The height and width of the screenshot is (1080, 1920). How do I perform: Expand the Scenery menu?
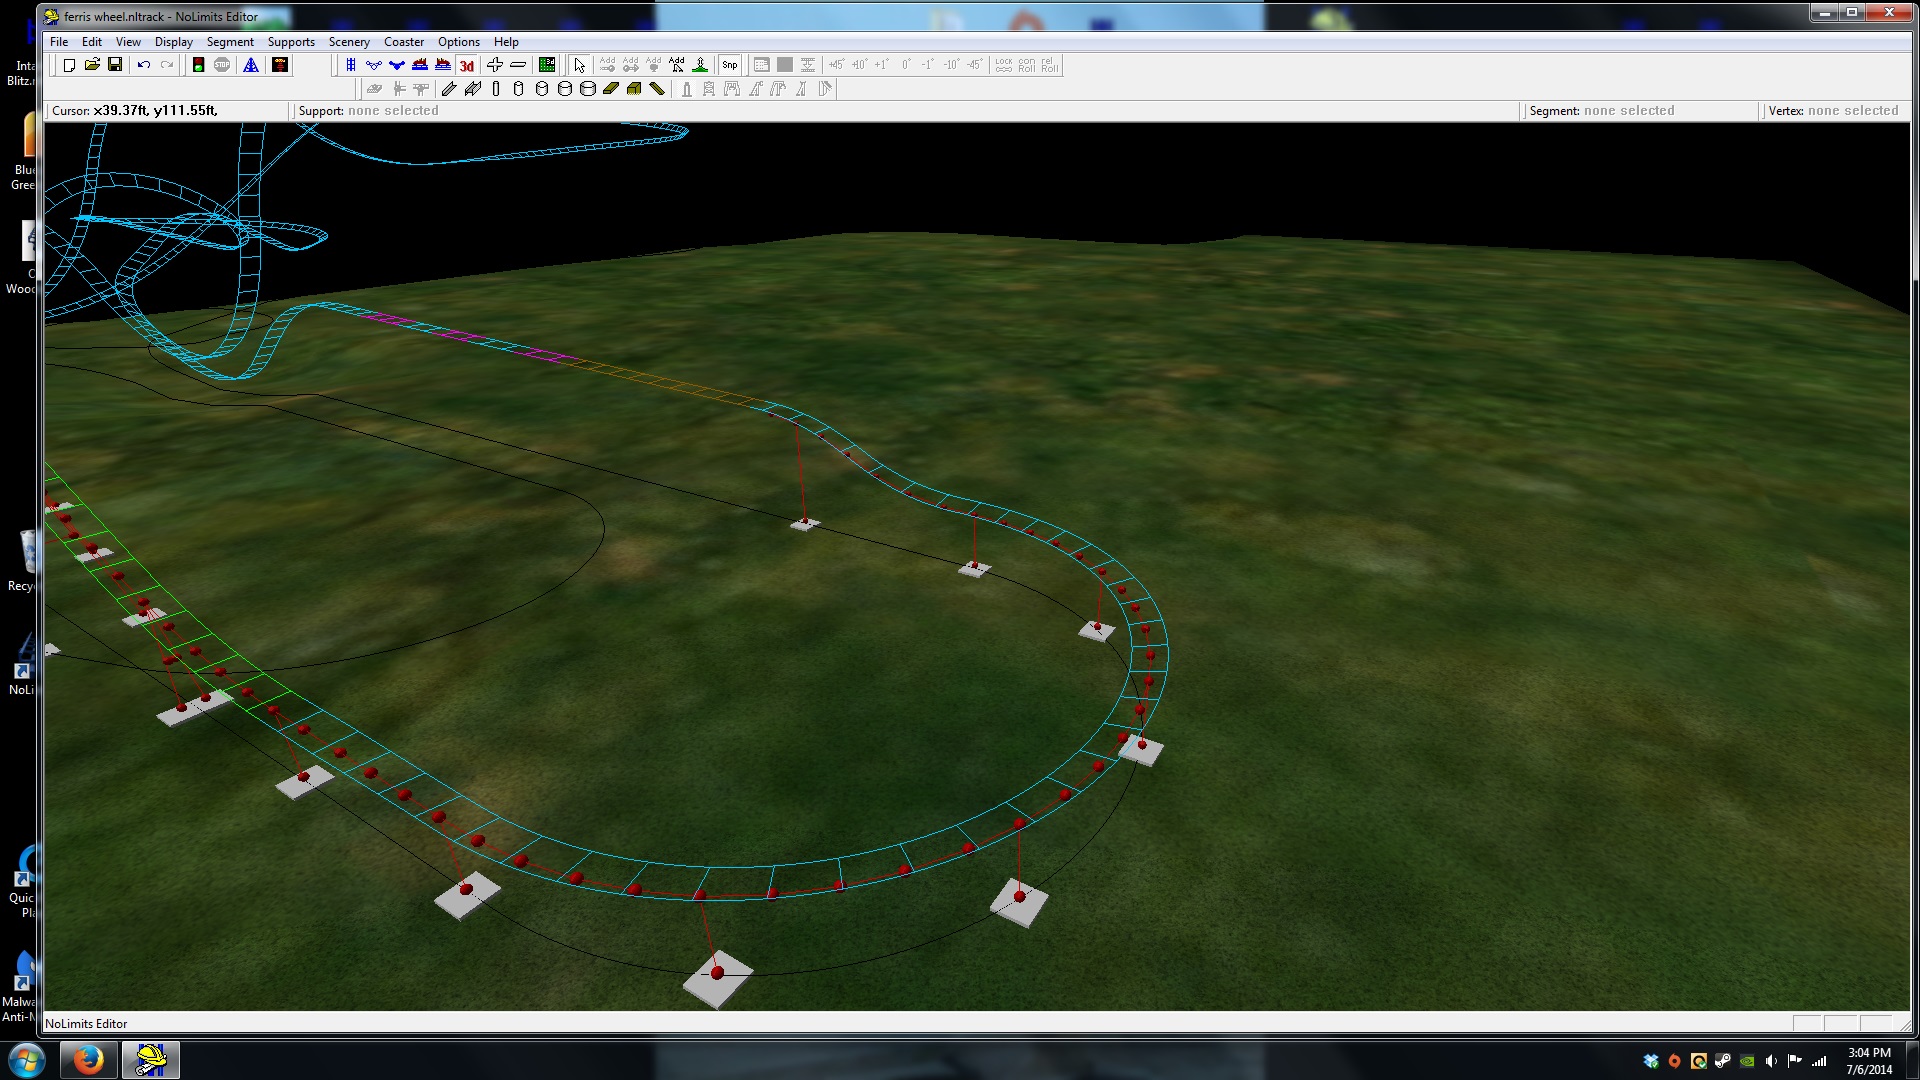pyautogui.click(x=349, y=42)
